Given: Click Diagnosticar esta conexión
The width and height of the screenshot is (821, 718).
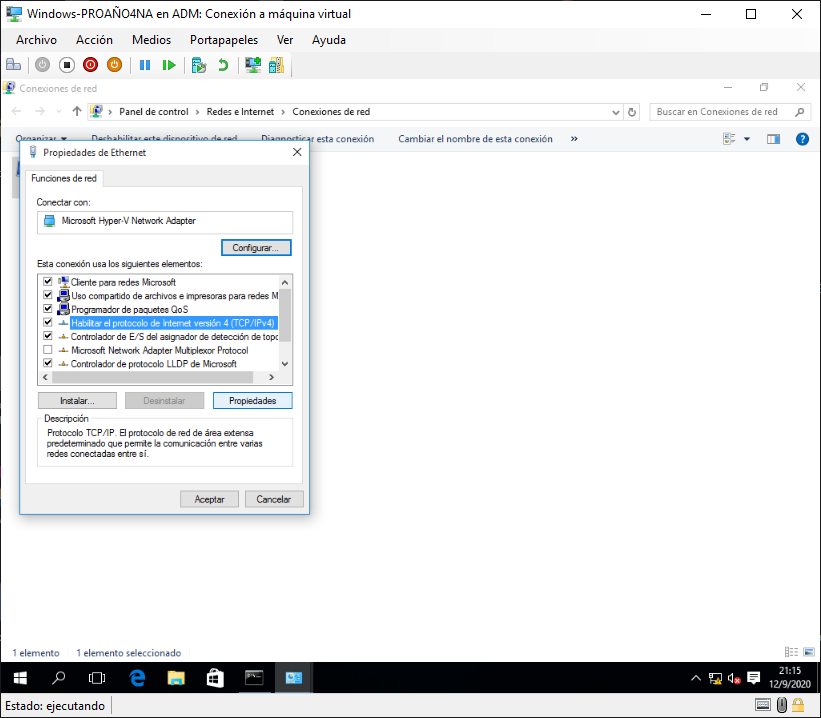Looking at the screenshot, I should pos(317,139).
